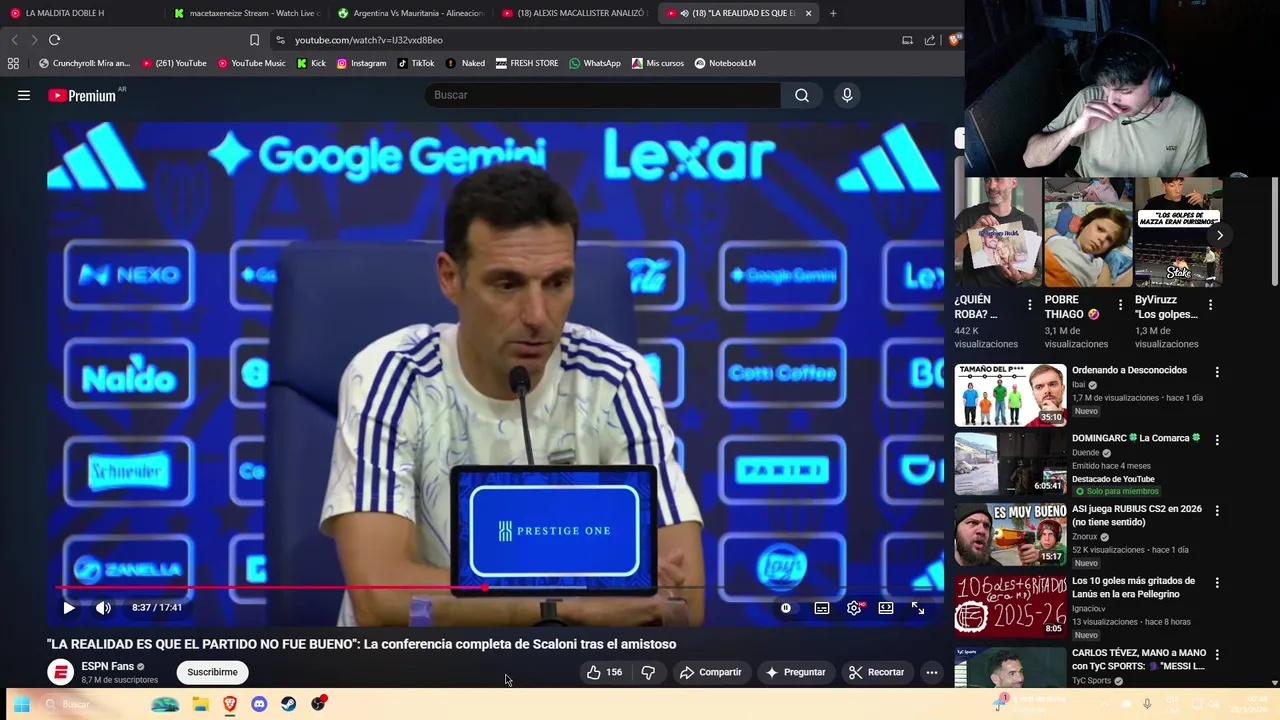Start voice search with the microphone icon
Screen dimensions: 1280x720
click(x=847, y=95)
